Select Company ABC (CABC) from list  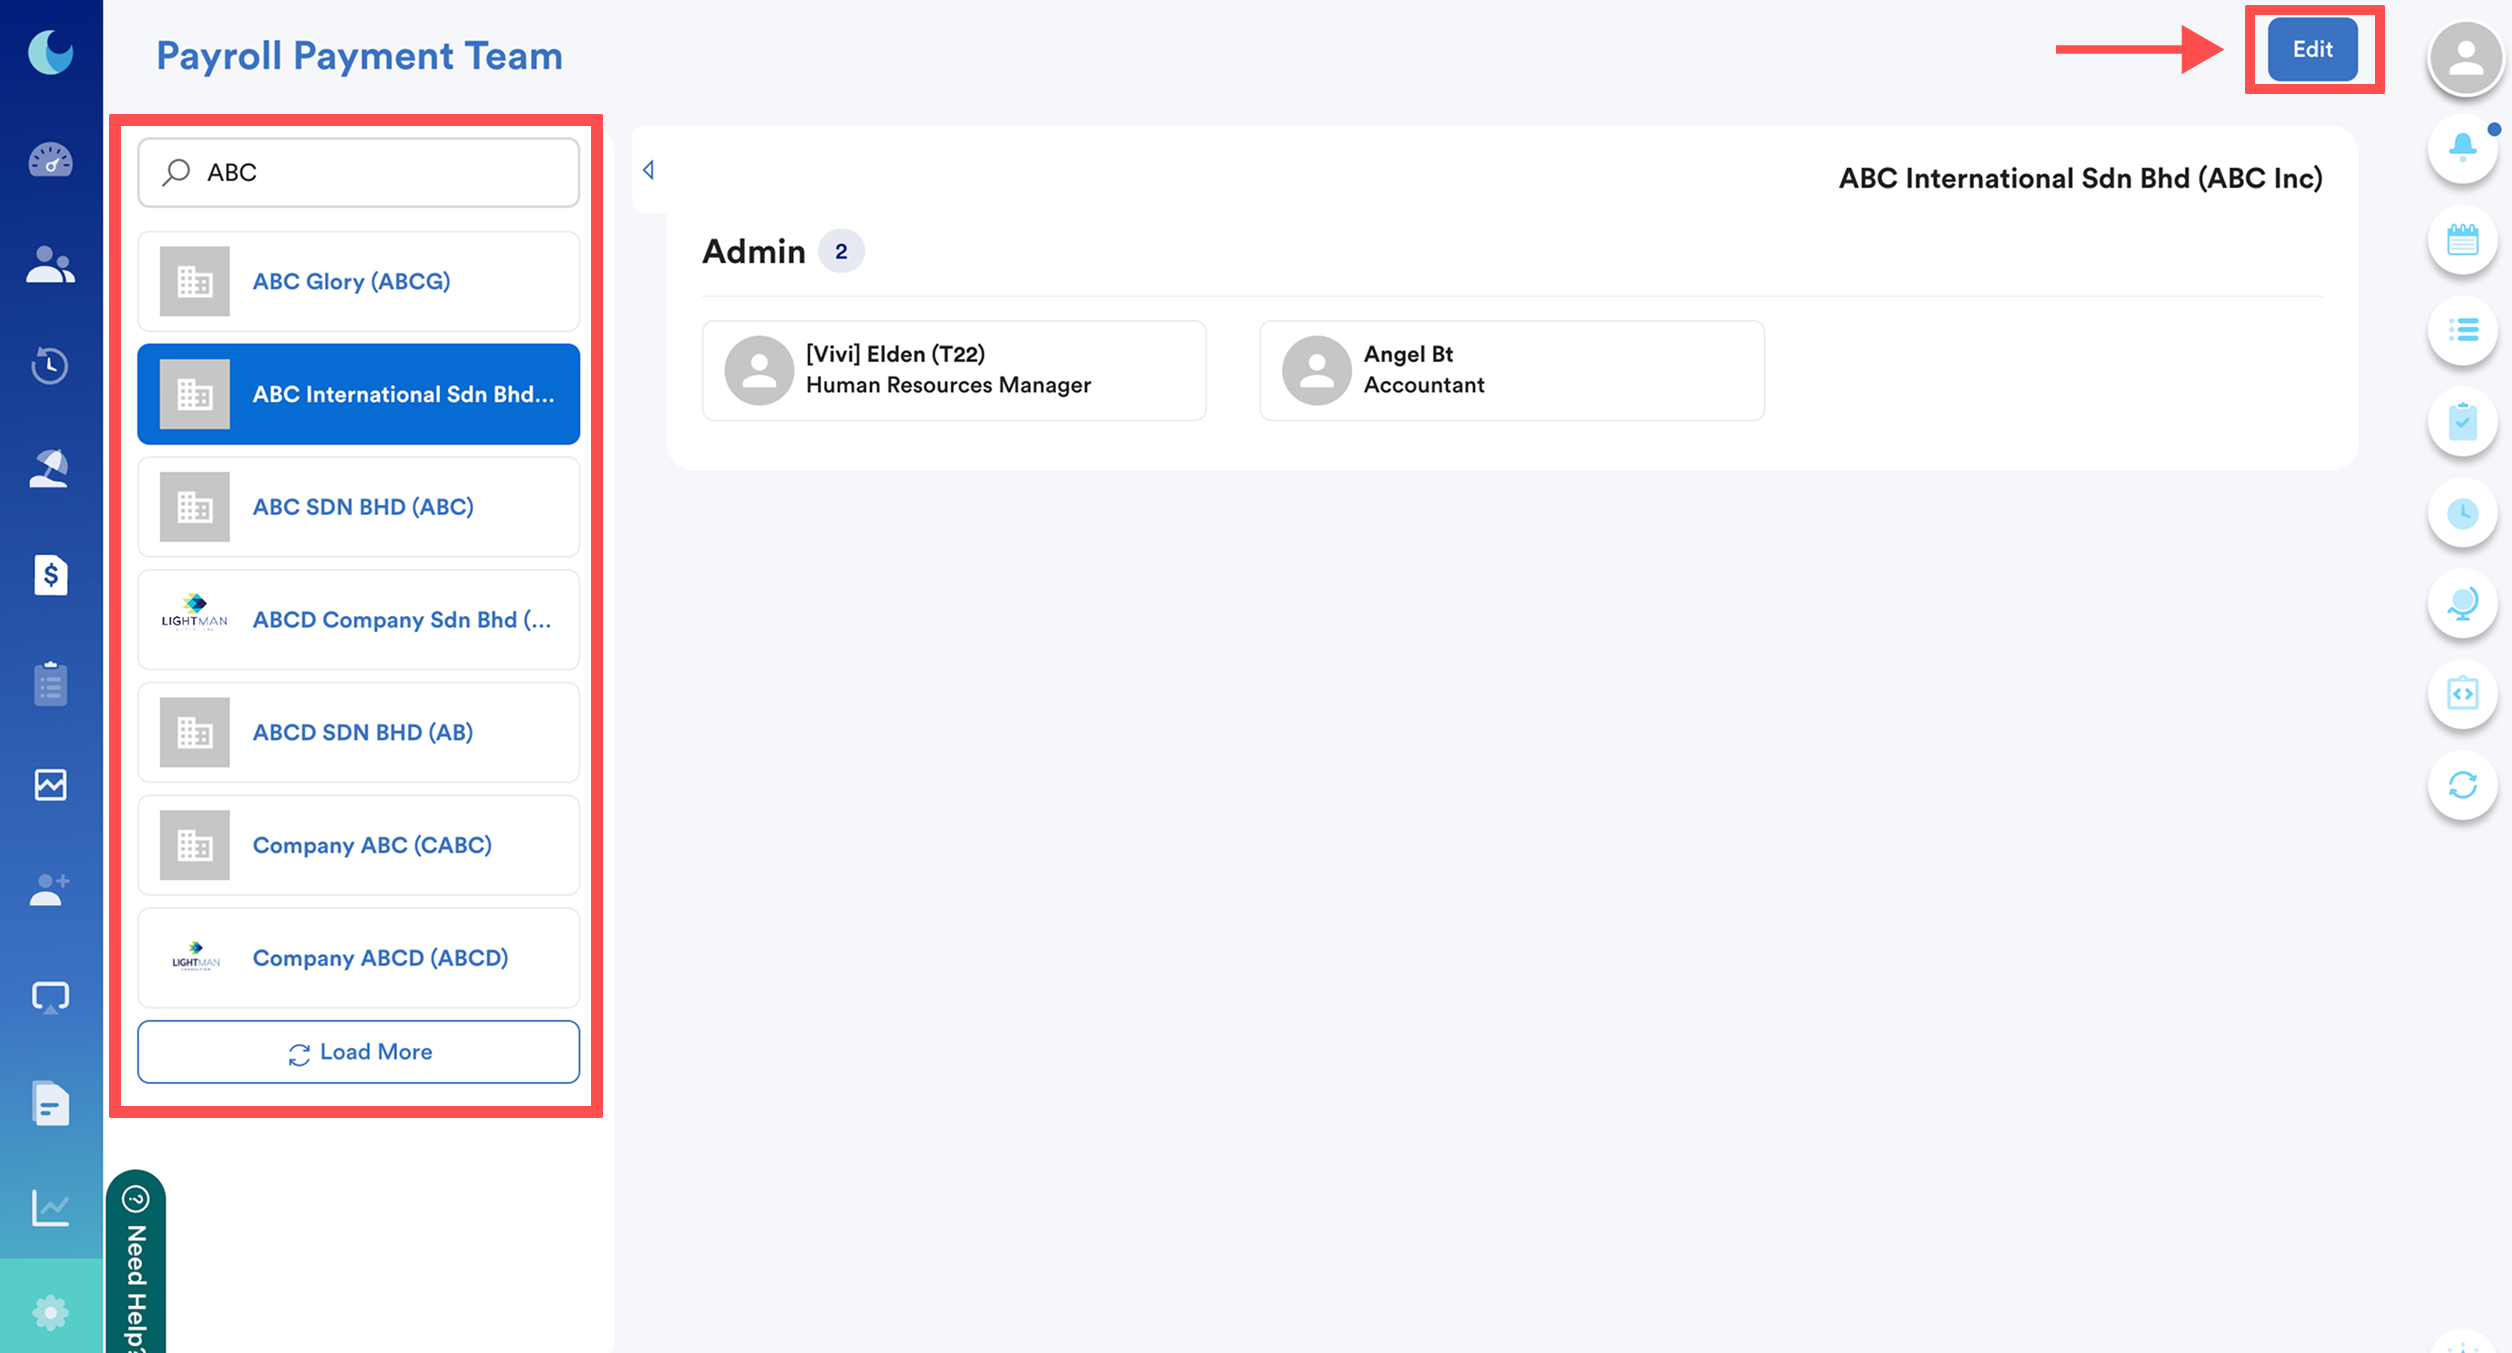(x=358, y=845)
